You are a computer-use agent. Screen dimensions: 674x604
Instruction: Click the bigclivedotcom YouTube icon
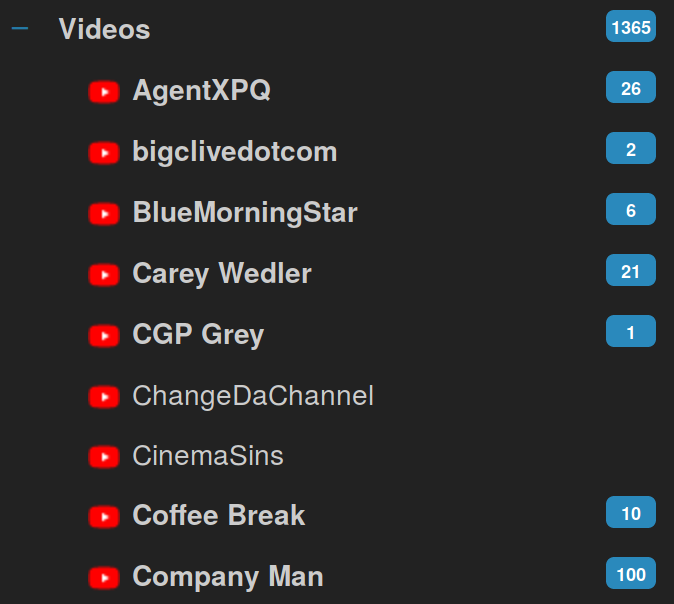tap(104, 153)
